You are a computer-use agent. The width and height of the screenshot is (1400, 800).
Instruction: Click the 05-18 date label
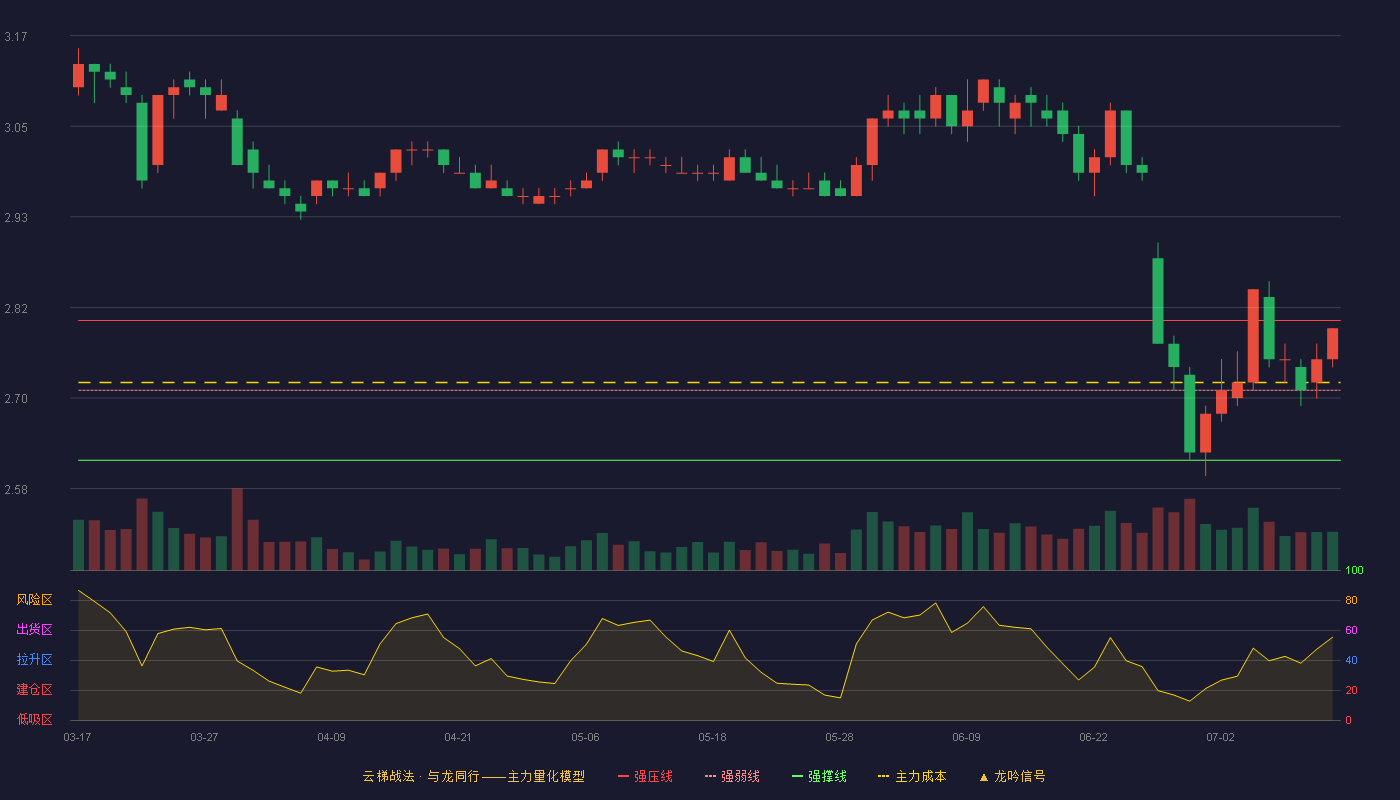[712, 737]
